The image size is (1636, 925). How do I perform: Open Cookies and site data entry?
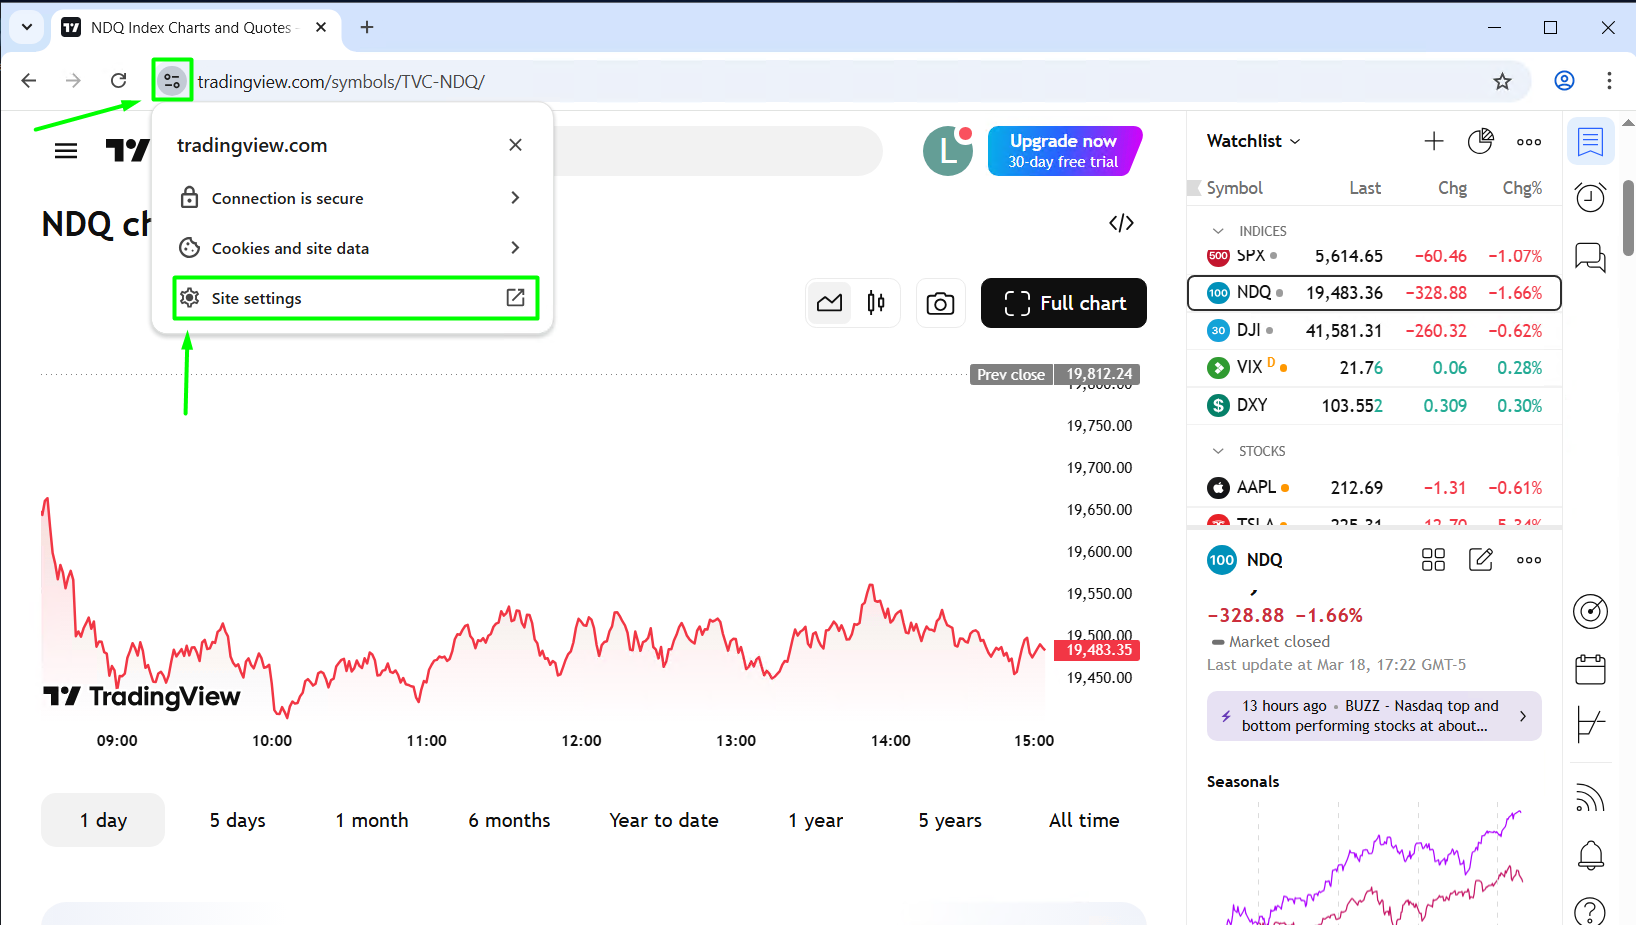click(x=352, y=248)
